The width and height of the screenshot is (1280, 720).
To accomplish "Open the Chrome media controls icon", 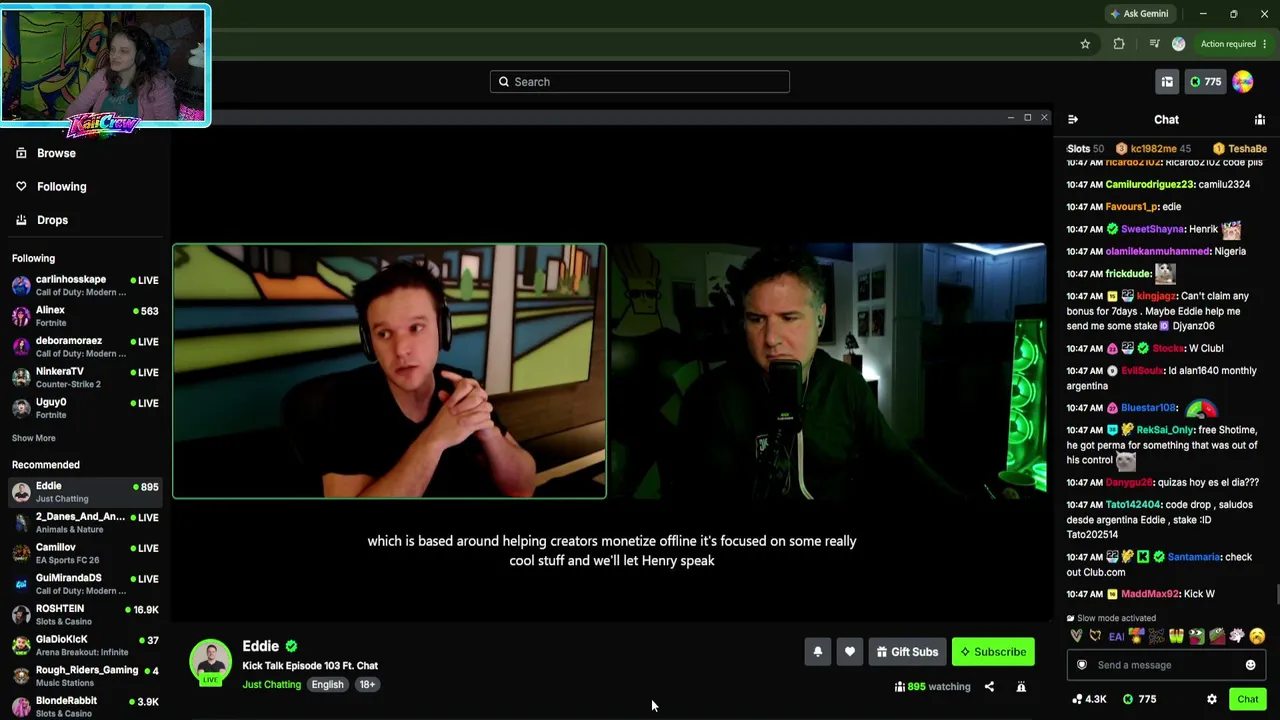I will click(1154, 44).
